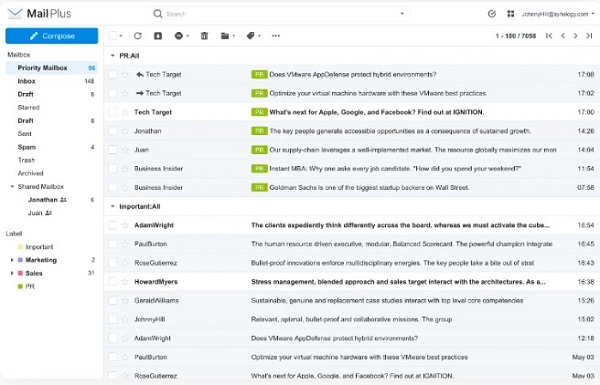Open the Inbox folder

click(x=52, y=81)
